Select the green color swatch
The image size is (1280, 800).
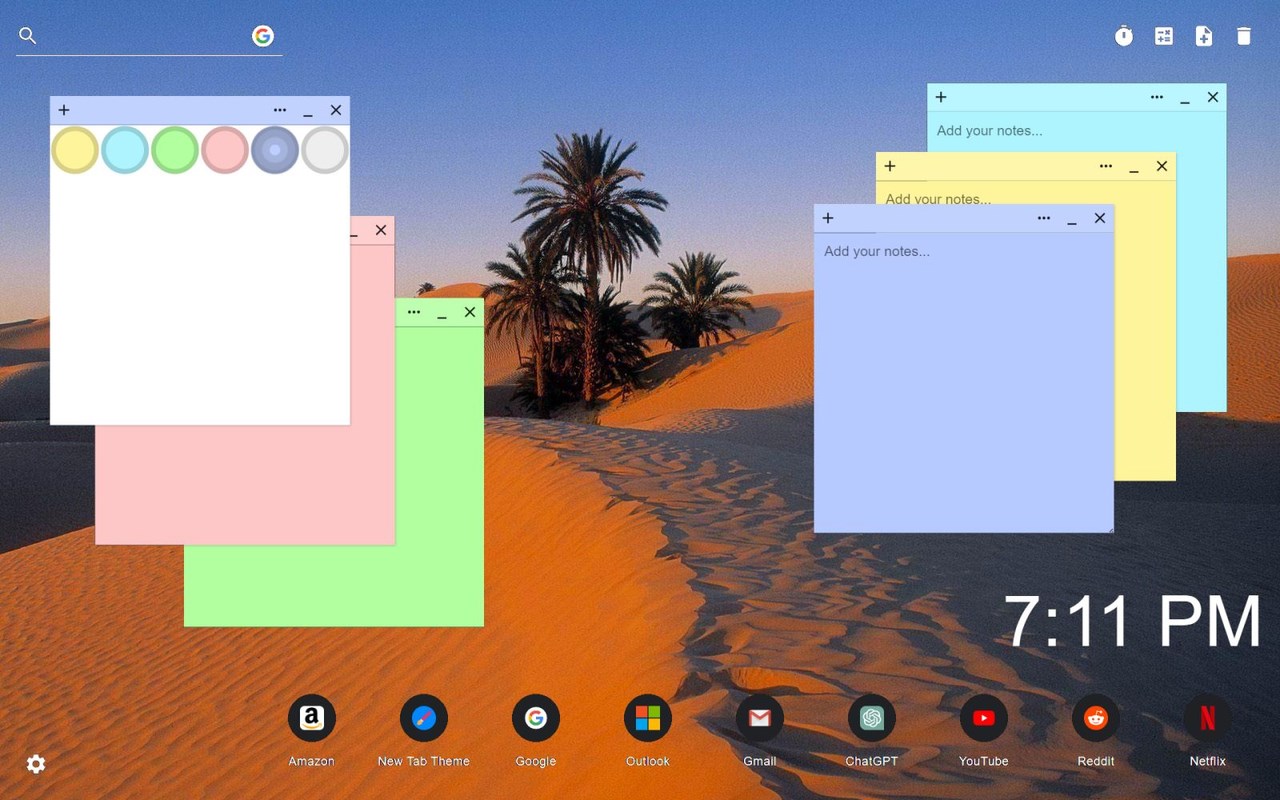[x=175, y=150]
